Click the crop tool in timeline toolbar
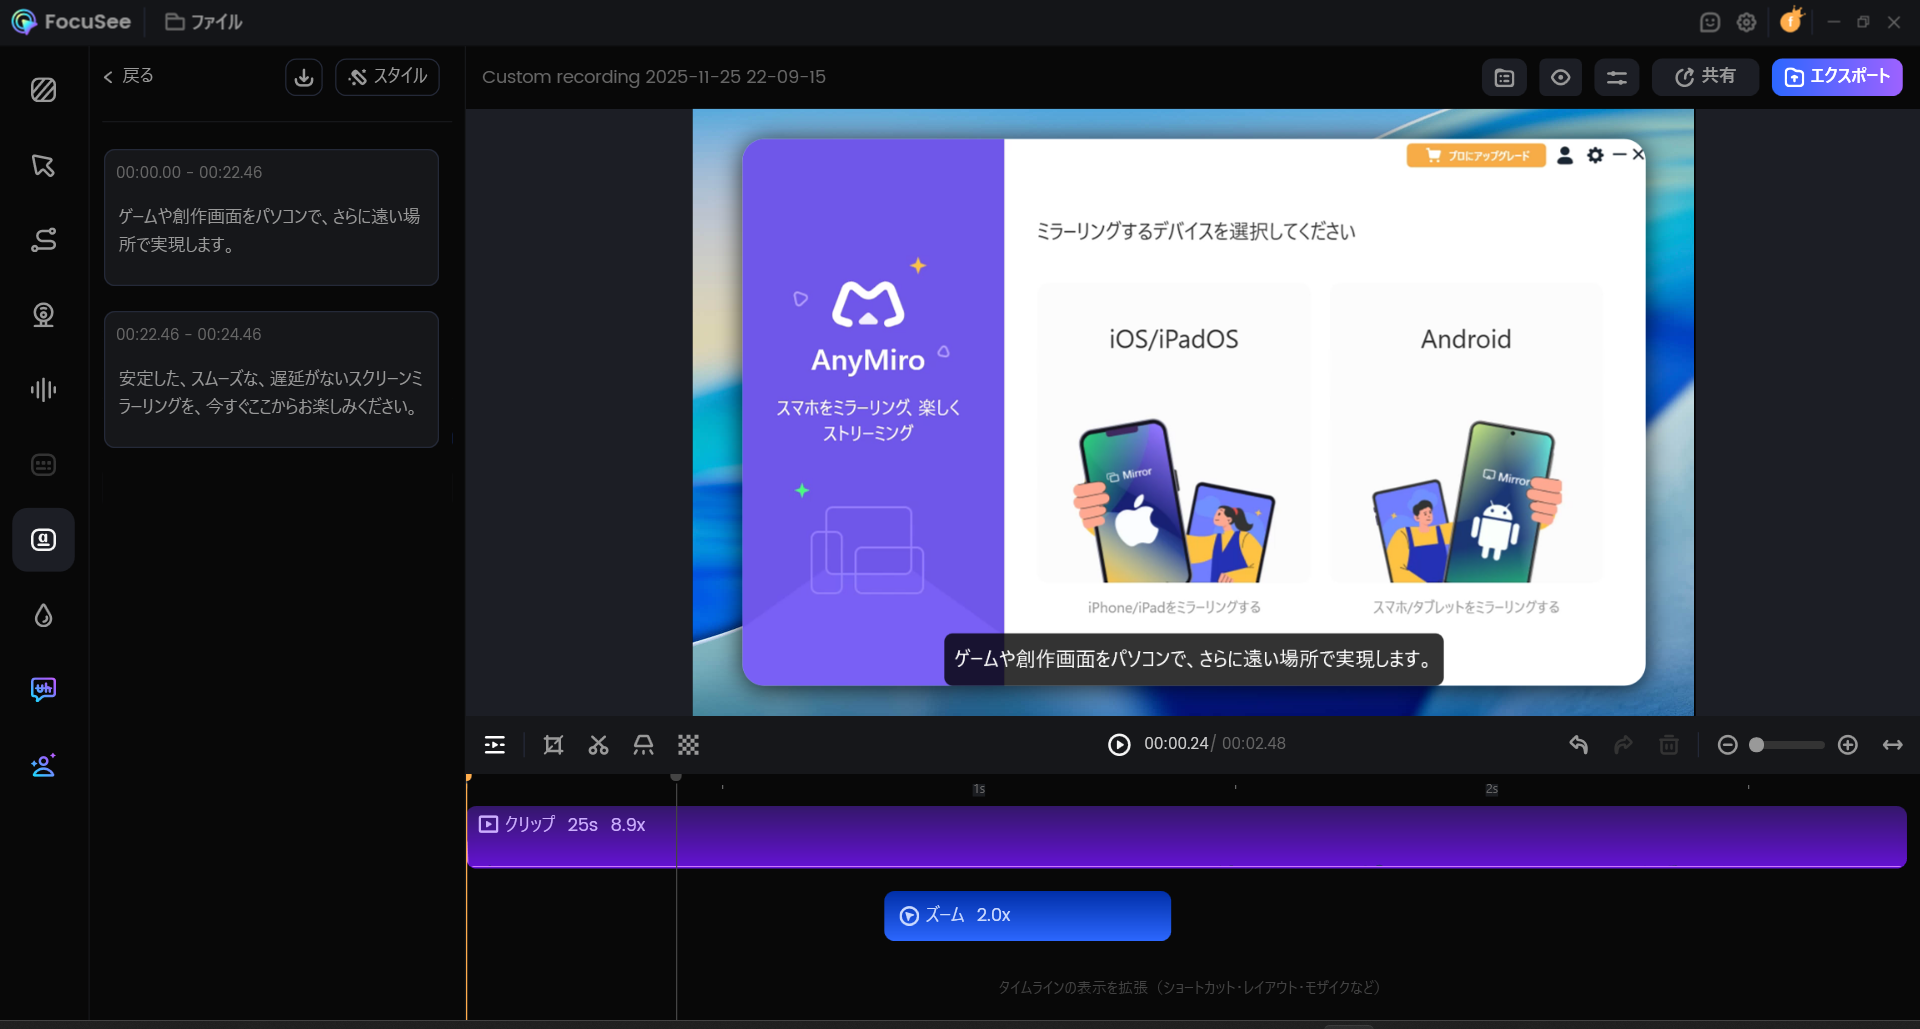Image resolution: width=1920 pixels, height=1029 pixels. click(553, 745)
